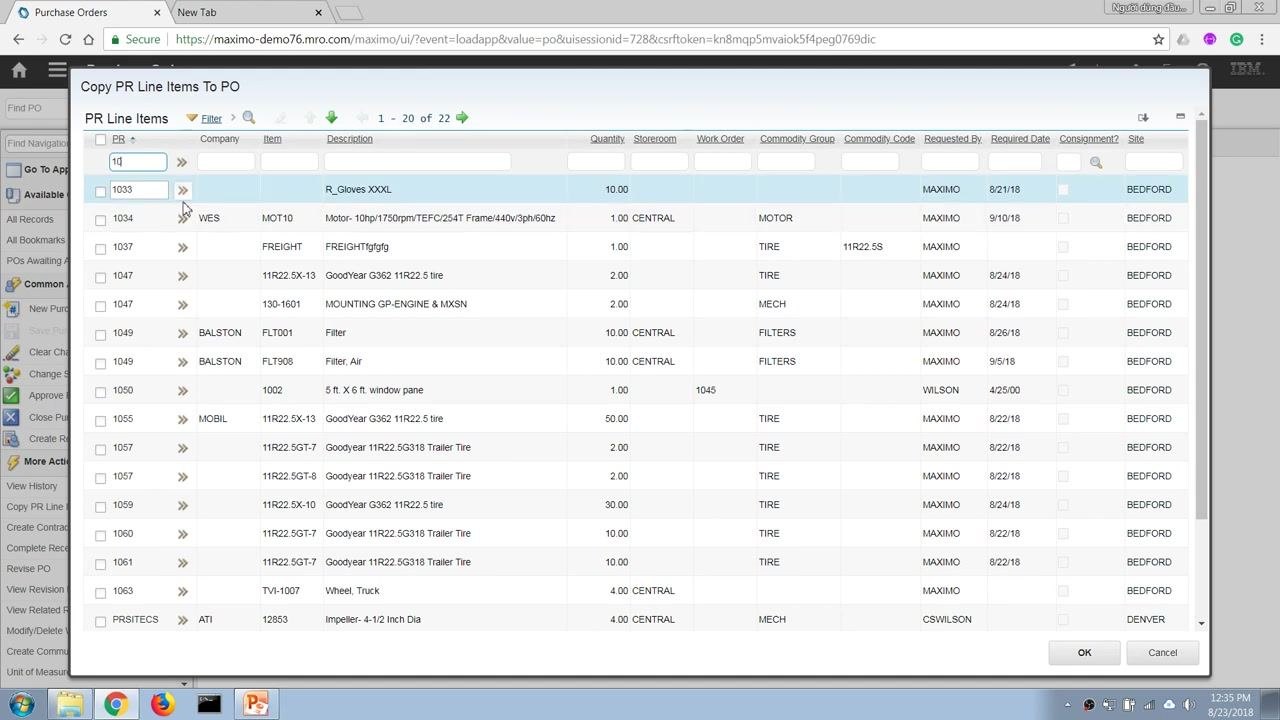Confirm dialog with OK button
Viewport: 1280px width, 720px height.
(x=1084, y=653)
